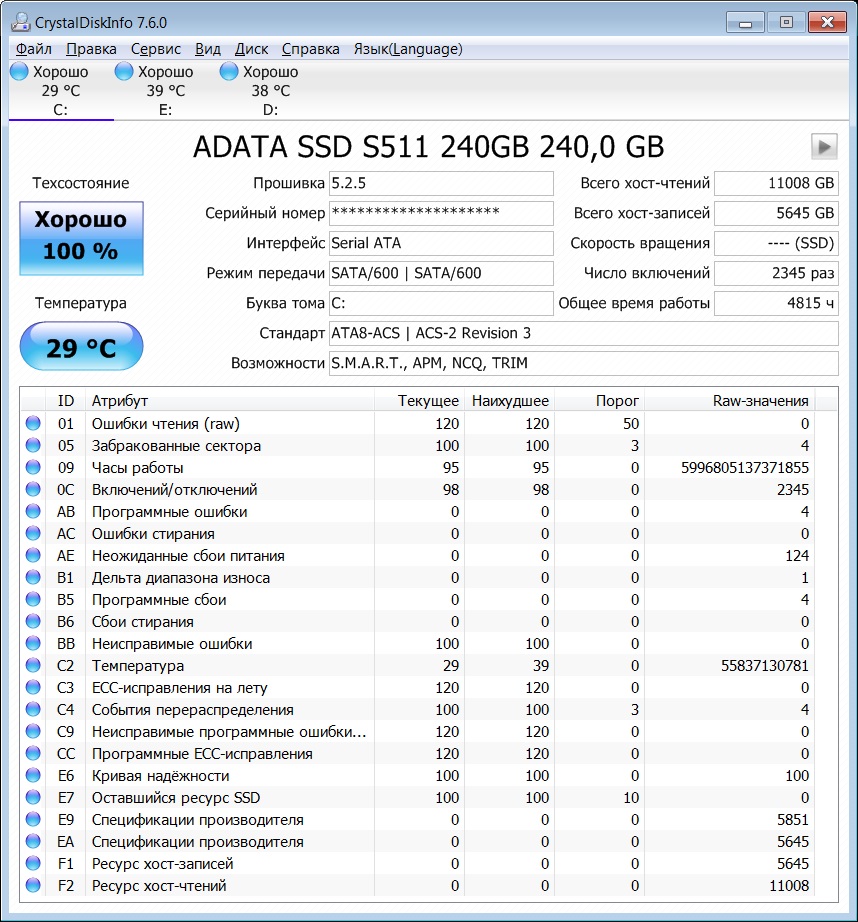Open the Правка menu
The image size is (858, 922).
pos(91,49)
